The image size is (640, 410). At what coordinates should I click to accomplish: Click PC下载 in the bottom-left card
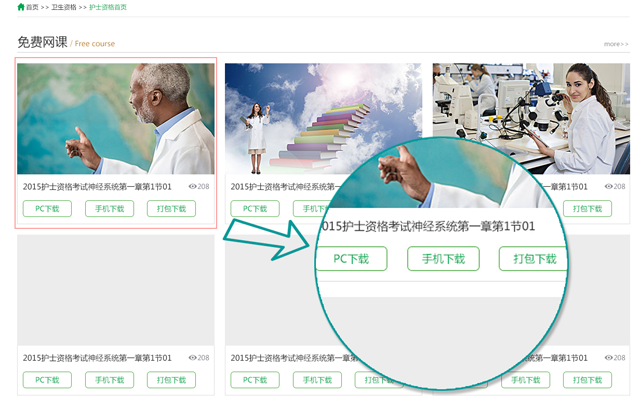tap(47, 380)
